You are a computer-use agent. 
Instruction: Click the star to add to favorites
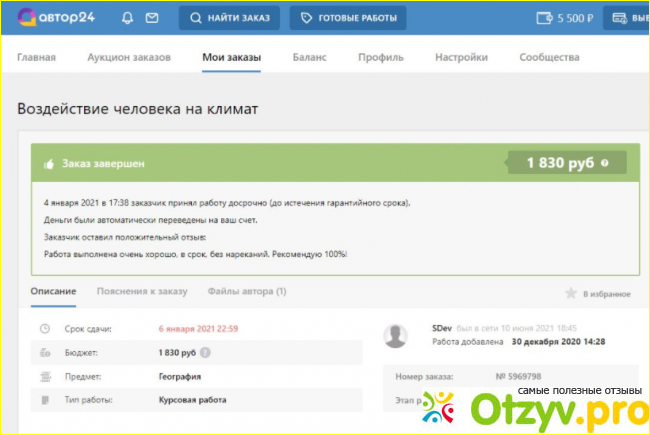tap(571, 294)
